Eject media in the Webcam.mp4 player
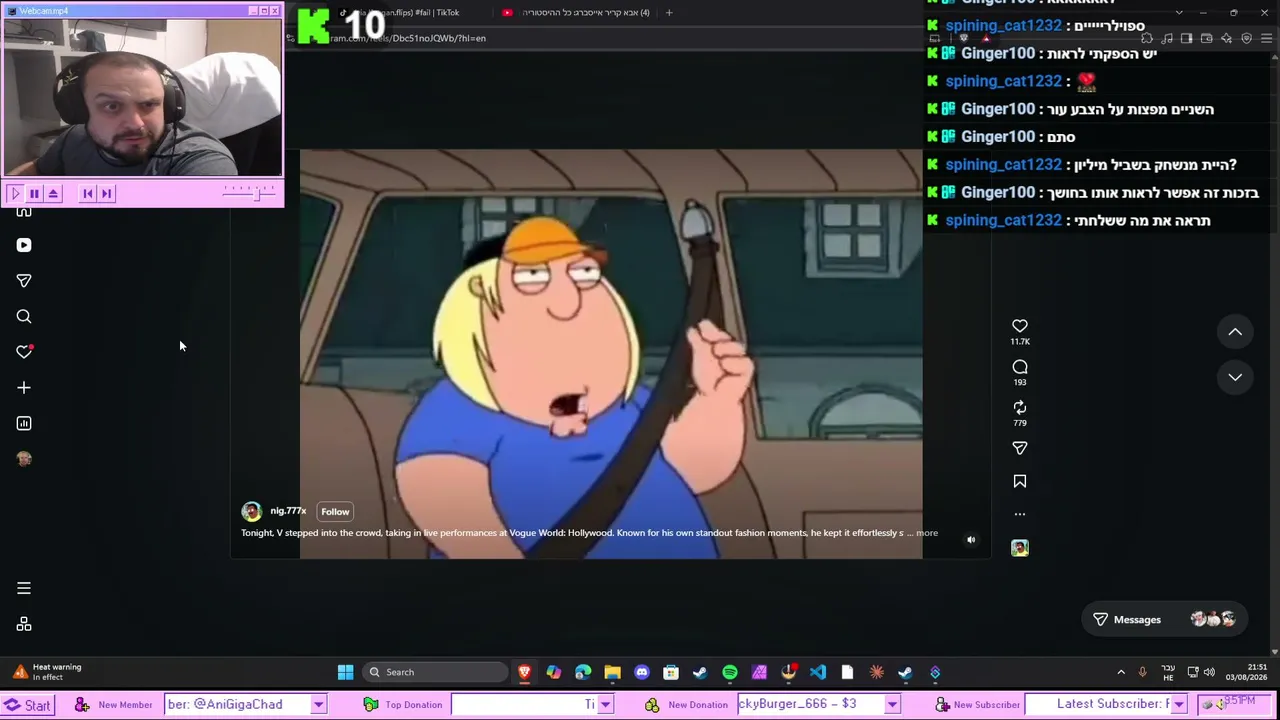 tap(53, 193)
